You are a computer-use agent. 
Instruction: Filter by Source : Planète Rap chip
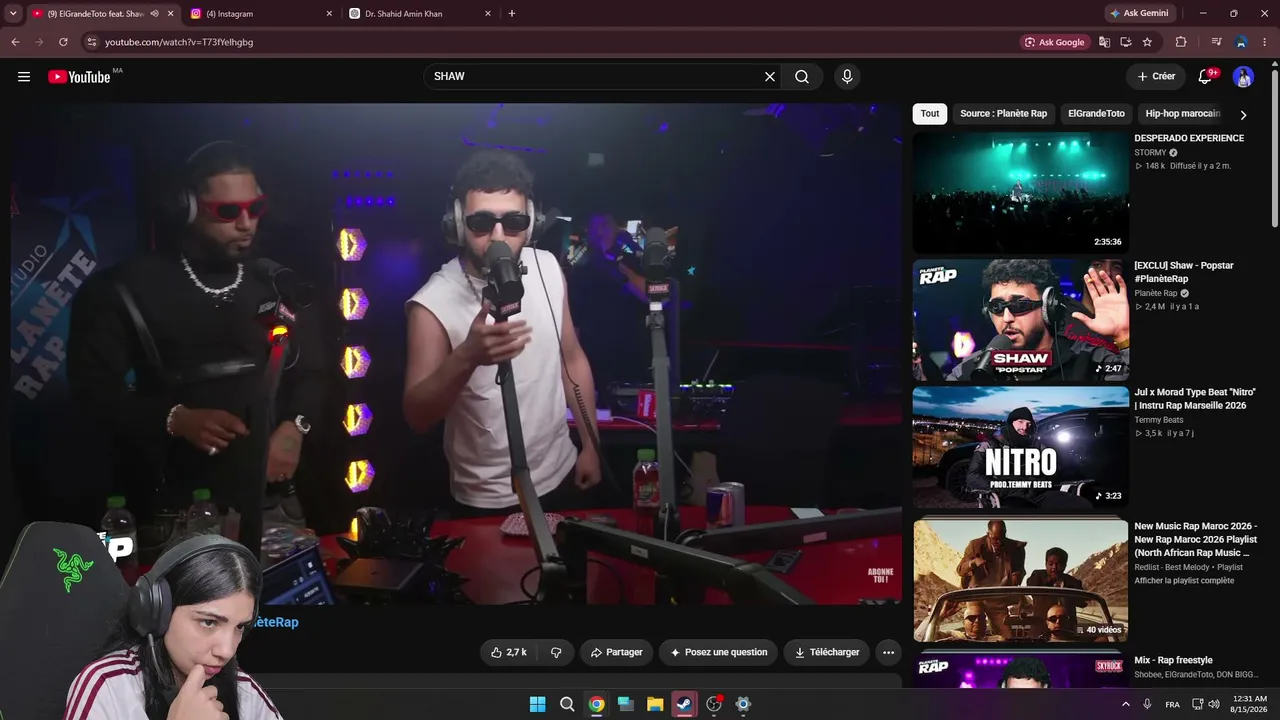1003,114
